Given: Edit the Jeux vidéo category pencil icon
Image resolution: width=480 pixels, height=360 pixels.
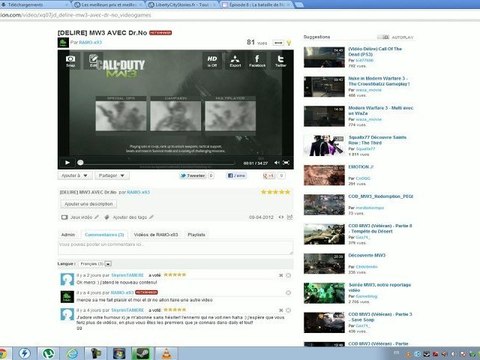Looking at the screenshot, I should click(x=97, y=217).
